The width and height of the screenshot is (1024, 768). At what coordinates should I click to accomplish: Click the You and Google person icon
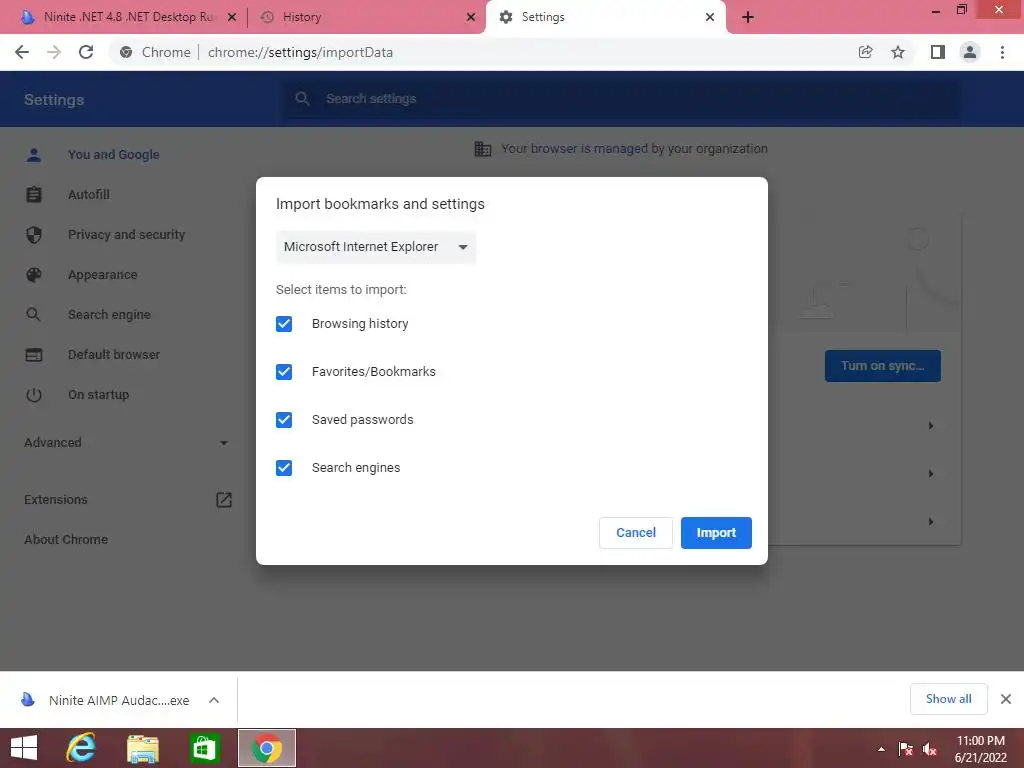34,155
